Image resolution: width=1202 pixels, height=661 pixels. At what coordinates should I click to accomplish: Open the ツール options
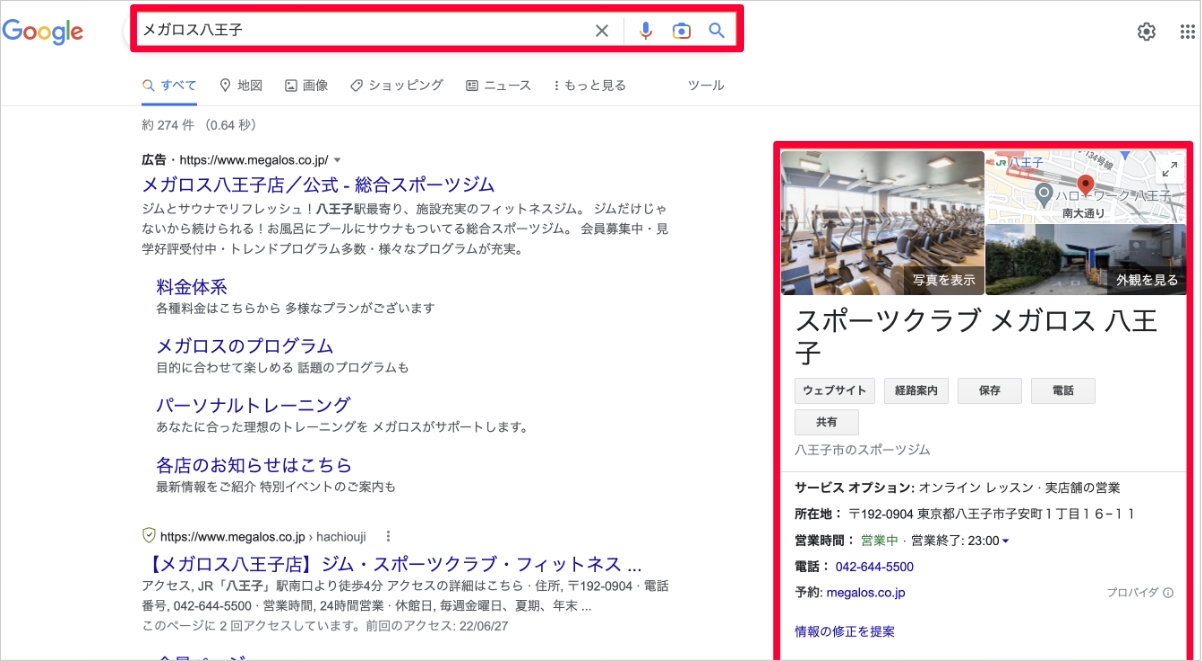click(706, 86)
